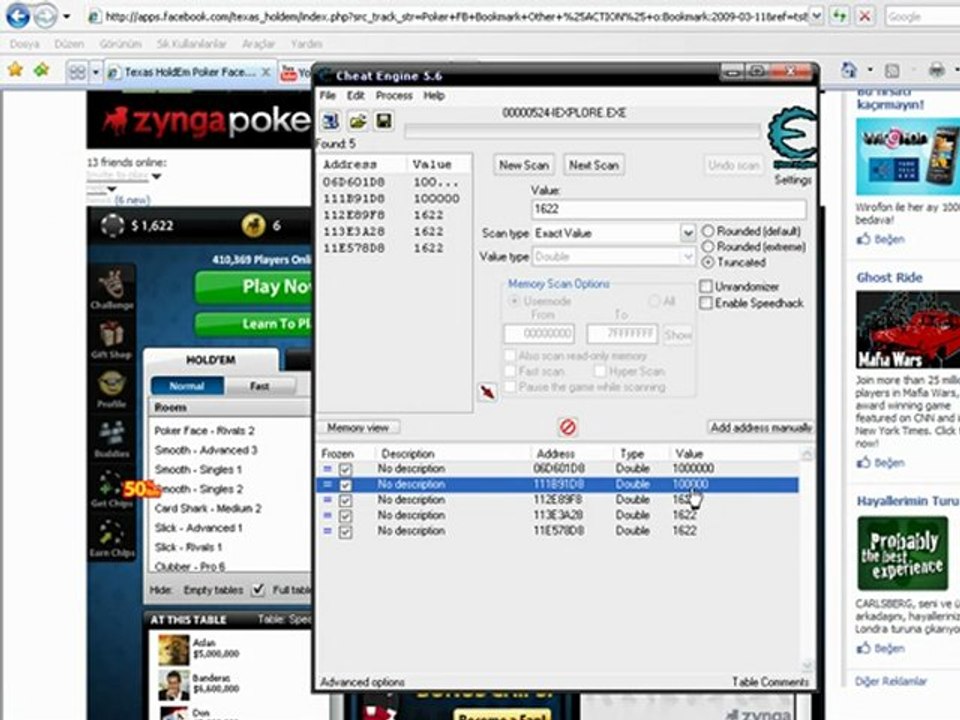
Task: Select Rounded (default) radio button
Action: 708,231
